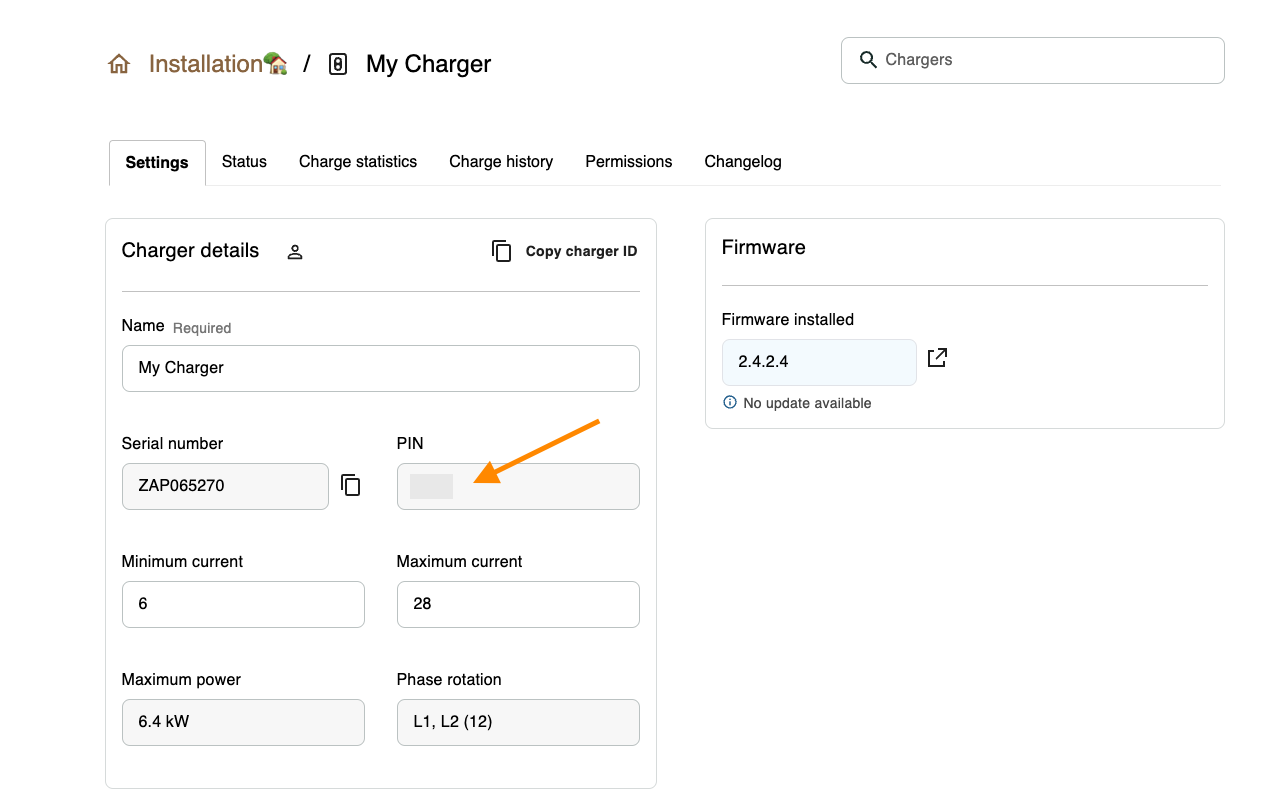
Task: Click the charger icon beside My Charger
Action: click(x=338, y=65)
